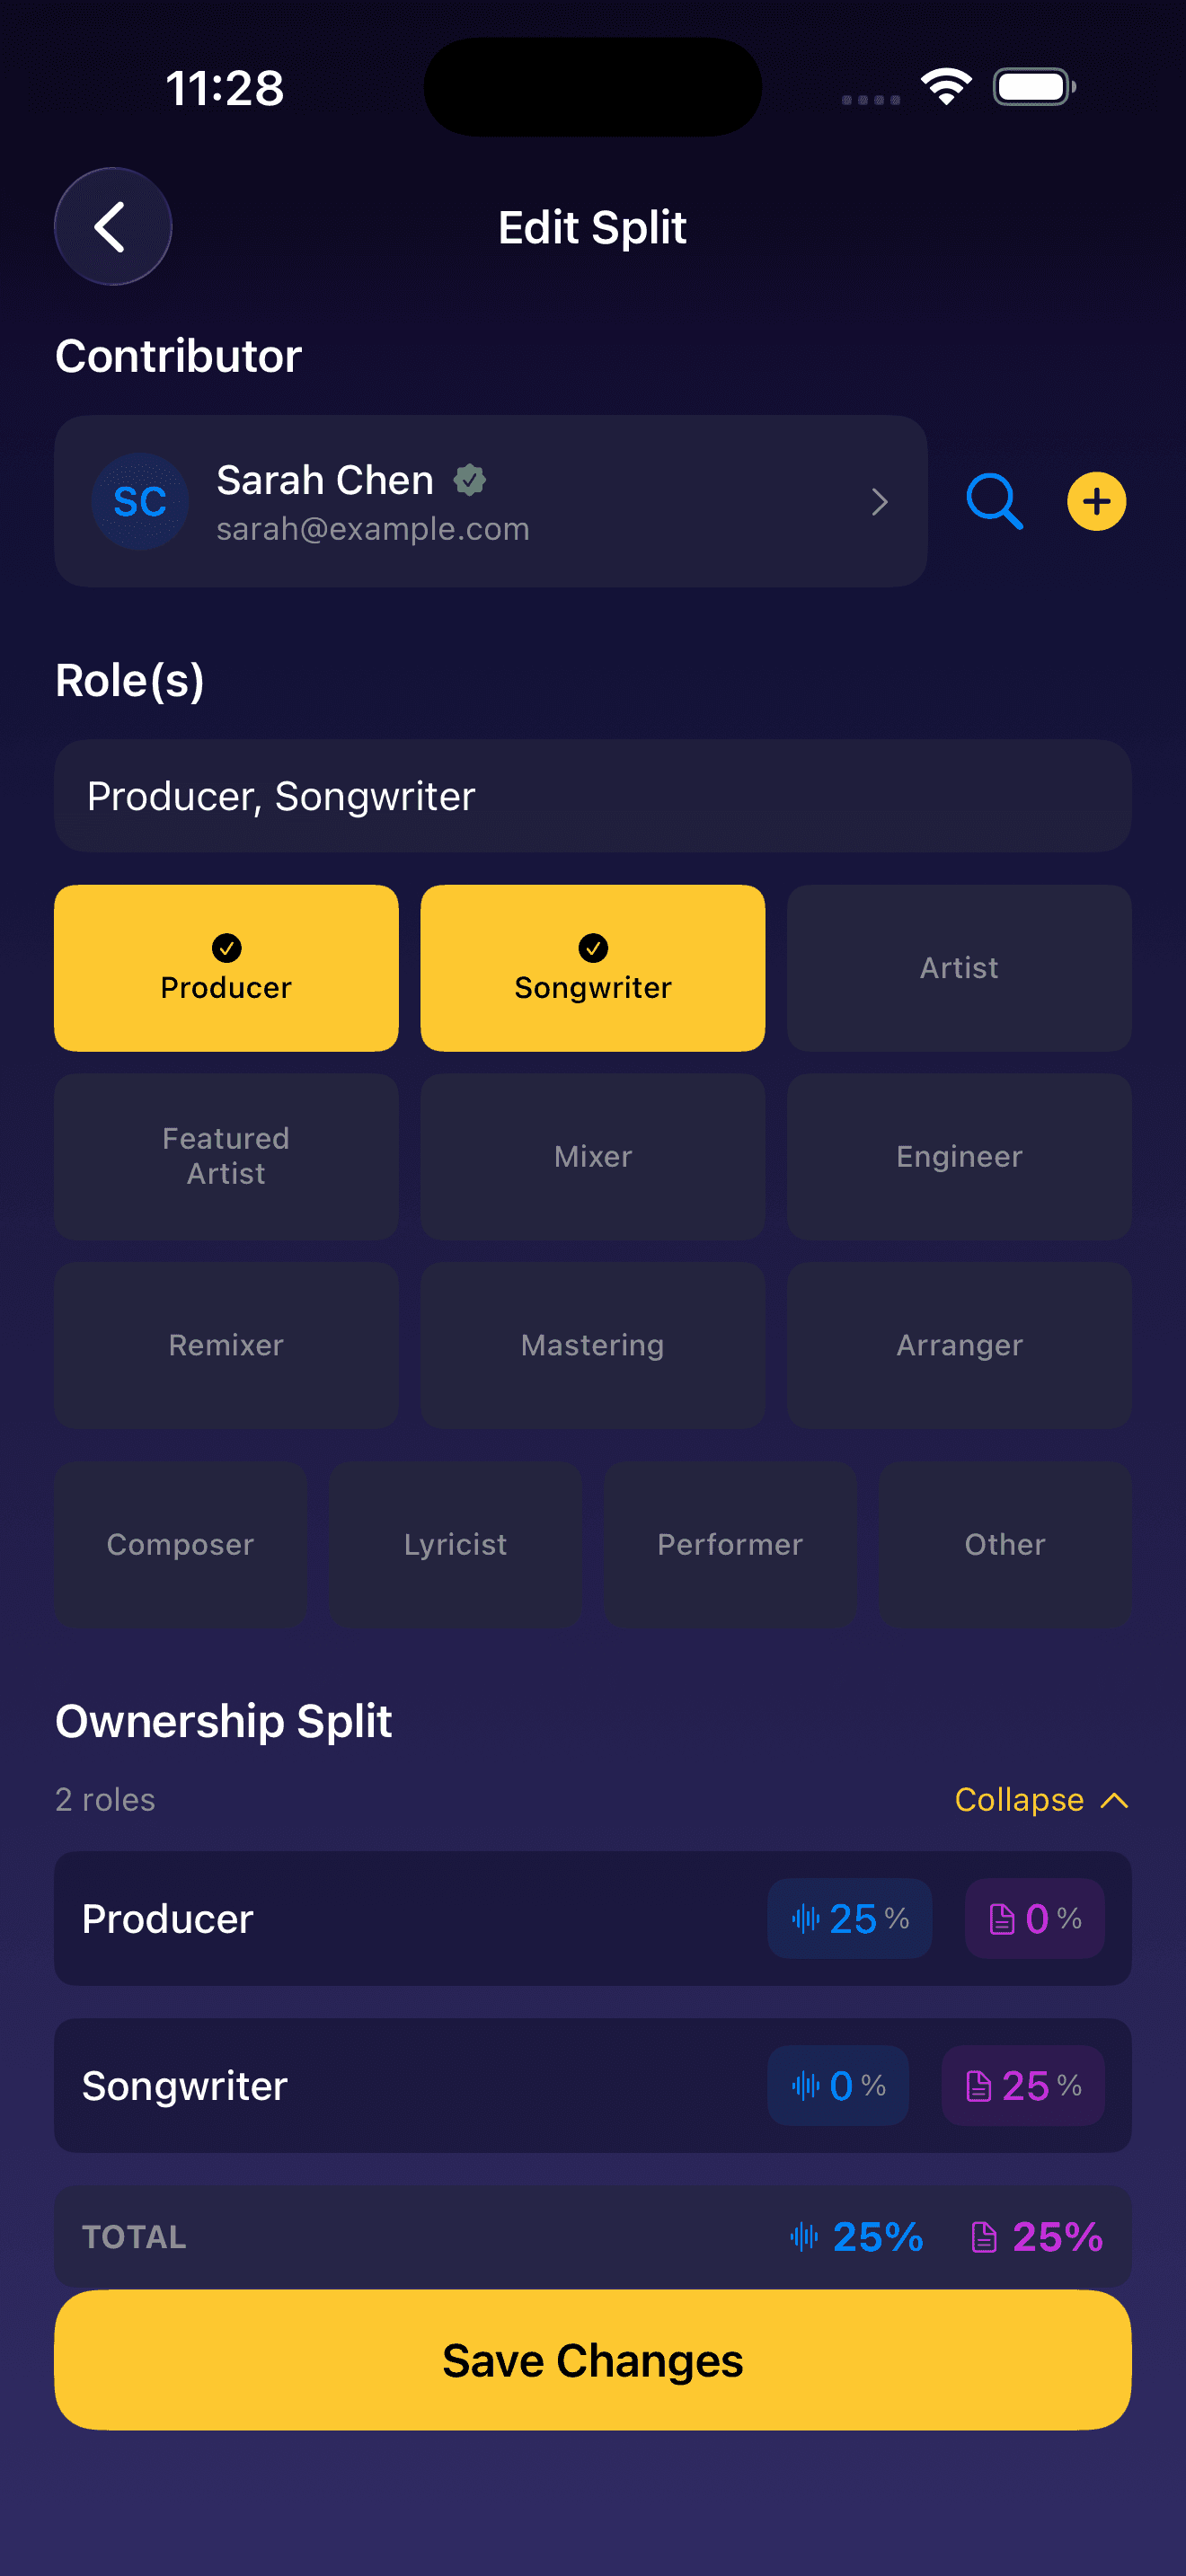Deselect the Songwriter role

592,967
